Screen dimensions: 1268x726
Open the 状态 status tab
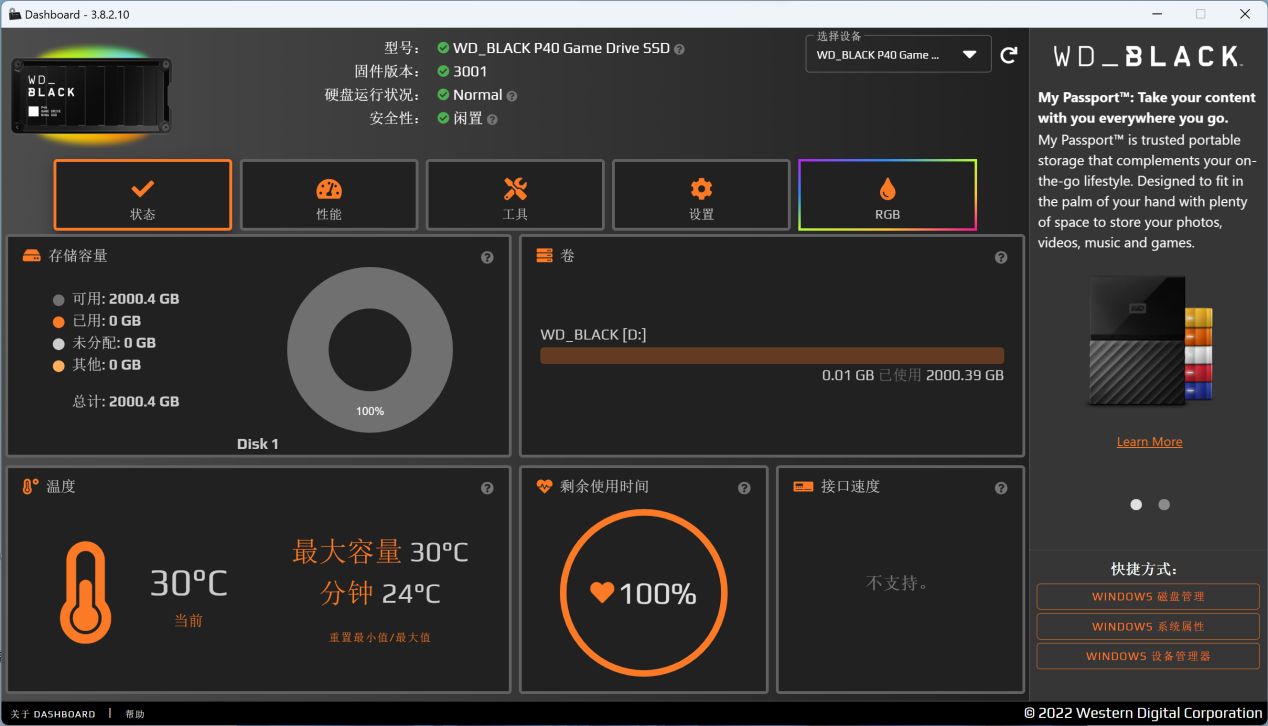tap(143, 195)
